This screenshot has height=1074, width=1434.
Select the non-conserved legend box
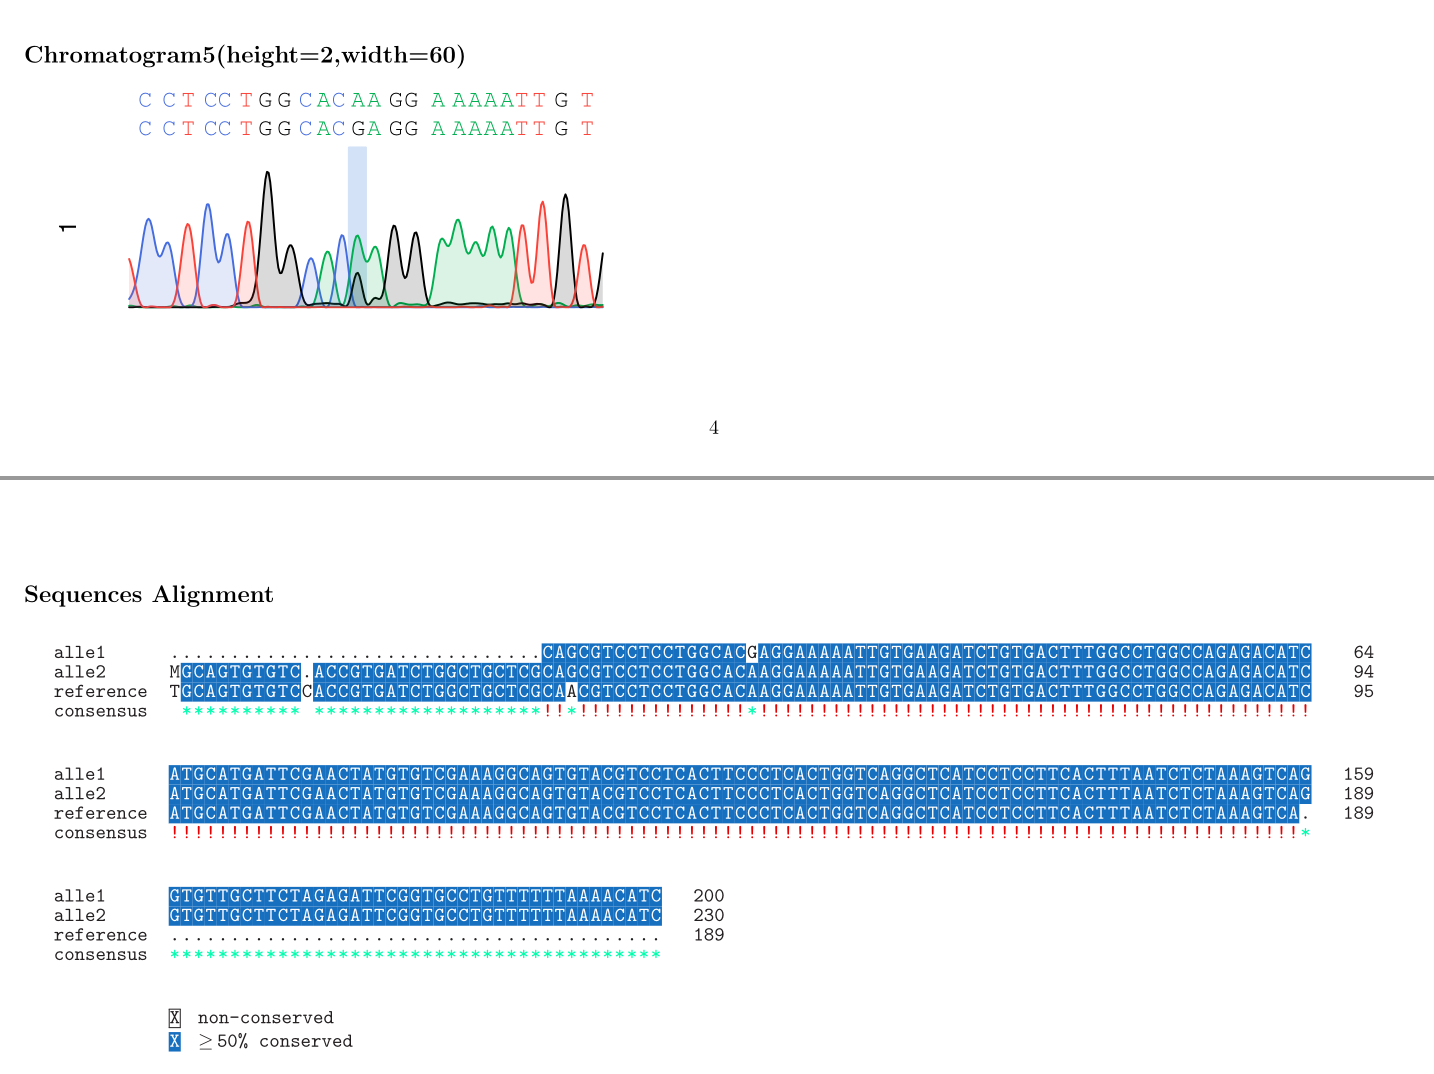(x=174, y=1017)
